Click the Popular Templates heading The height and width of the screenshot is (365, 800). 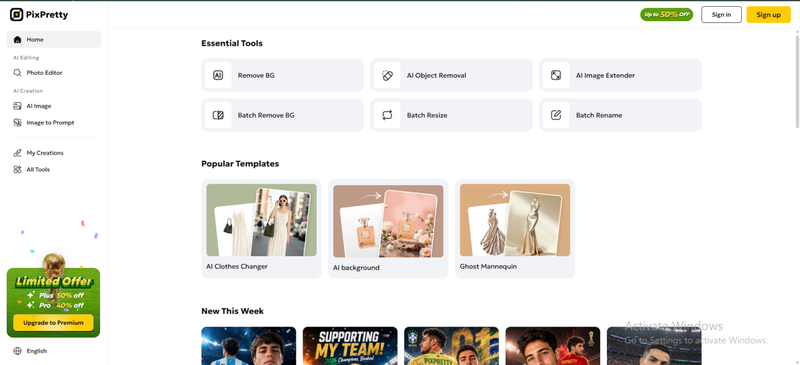click(240, 164)
